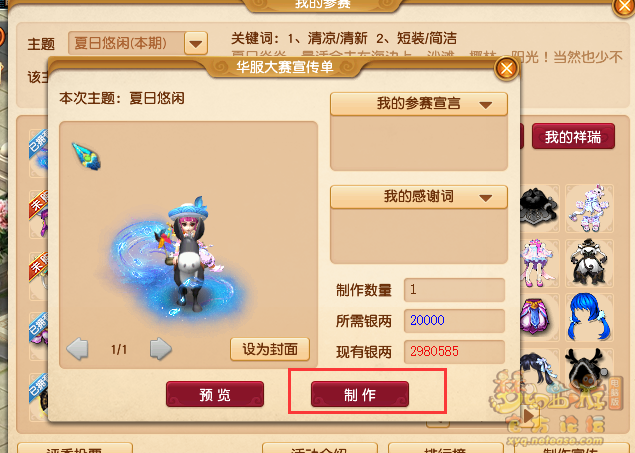The width and height of the screenshot is (635, 453).
Task: Select the pink dress outfit icon
Action: tap(539, 263)
